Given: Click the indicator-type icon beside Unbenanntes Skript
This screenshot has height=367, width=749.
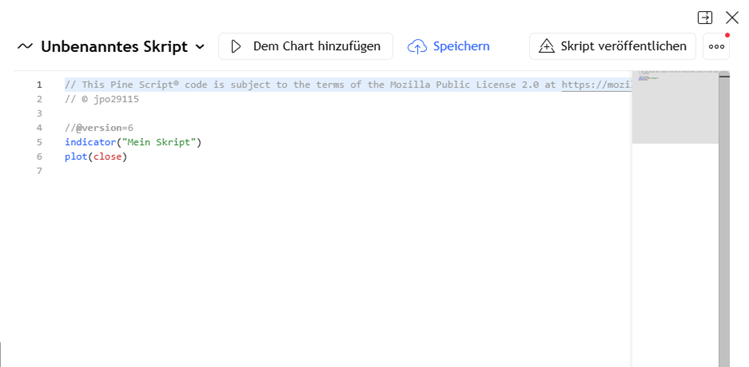Looking at the screenshot, I should [25, 46].
